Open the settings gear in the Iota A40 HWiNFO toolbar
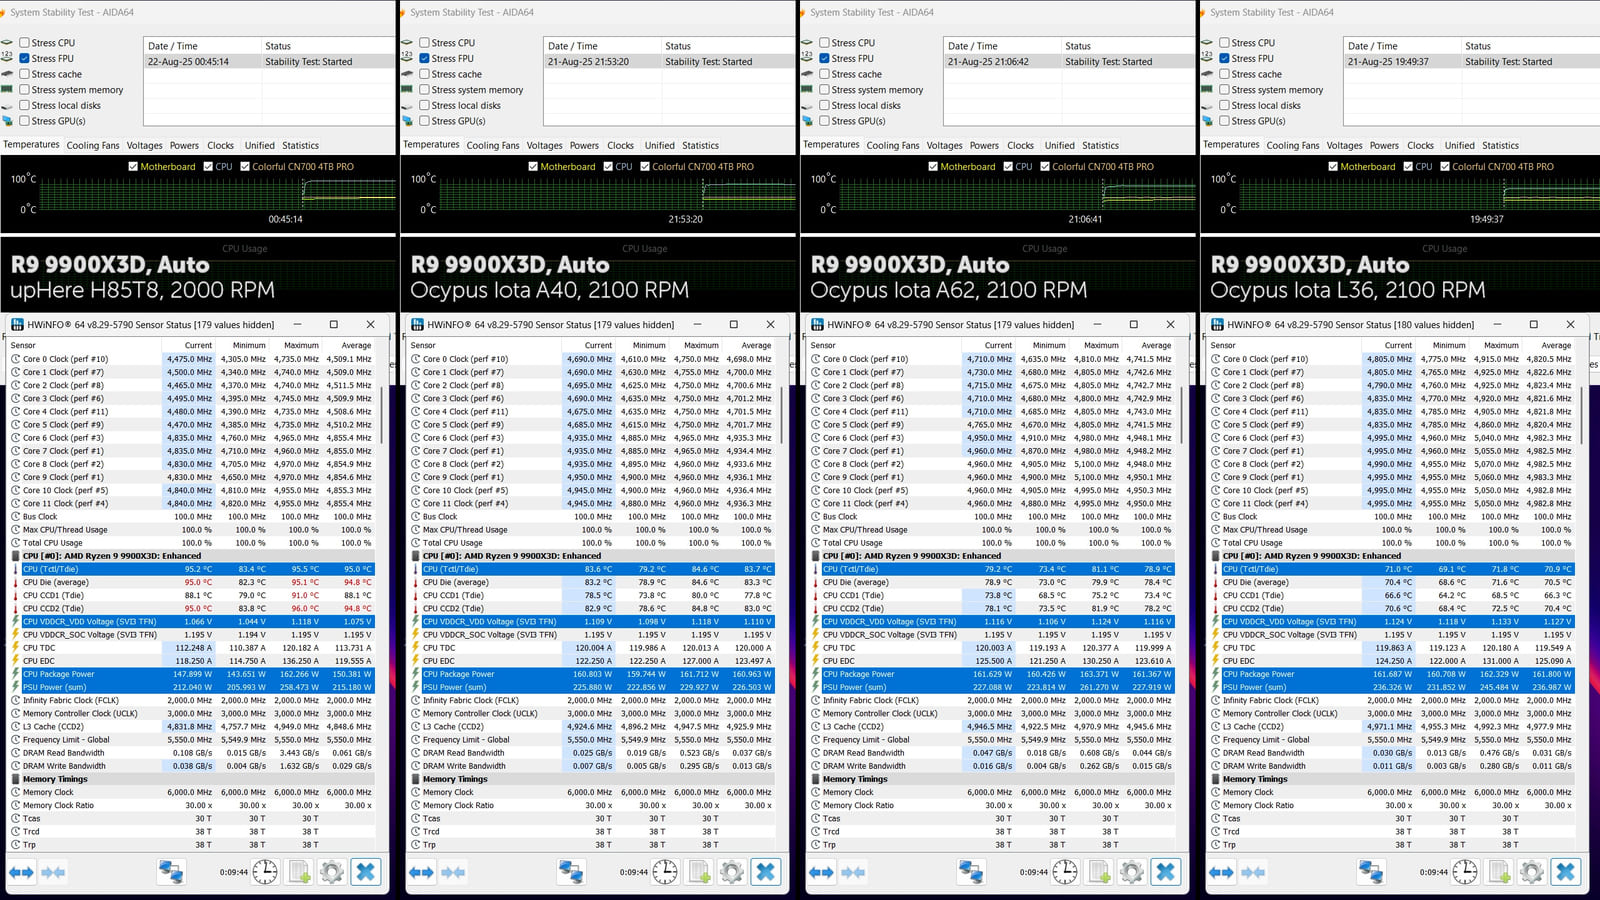Screen dimensions: 1600x900 point(732,872)
